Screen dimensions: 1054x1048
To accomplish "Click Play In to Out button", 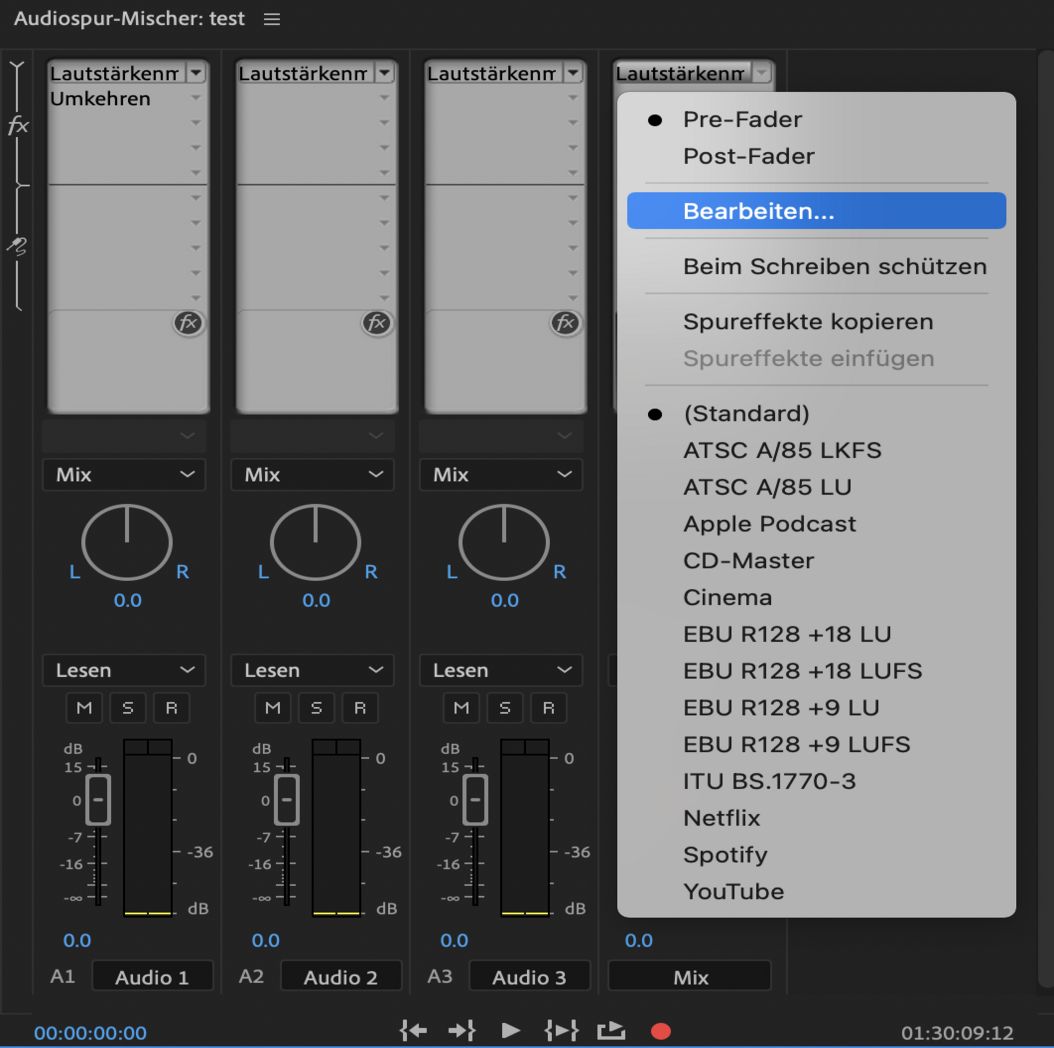I will coord(561,1030).
